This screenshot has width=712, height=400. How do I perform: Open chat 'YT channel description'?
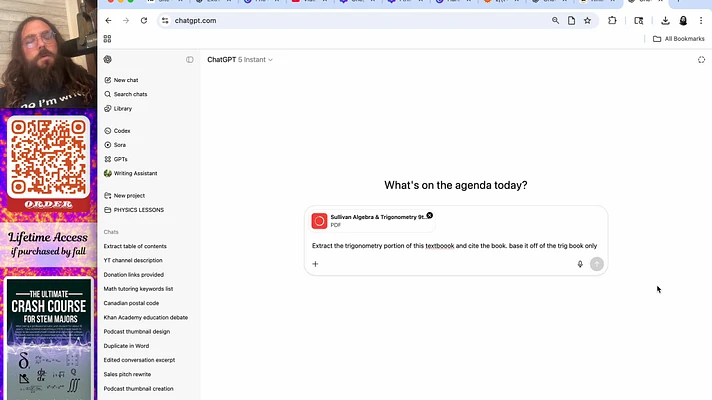tap(133, 260)
